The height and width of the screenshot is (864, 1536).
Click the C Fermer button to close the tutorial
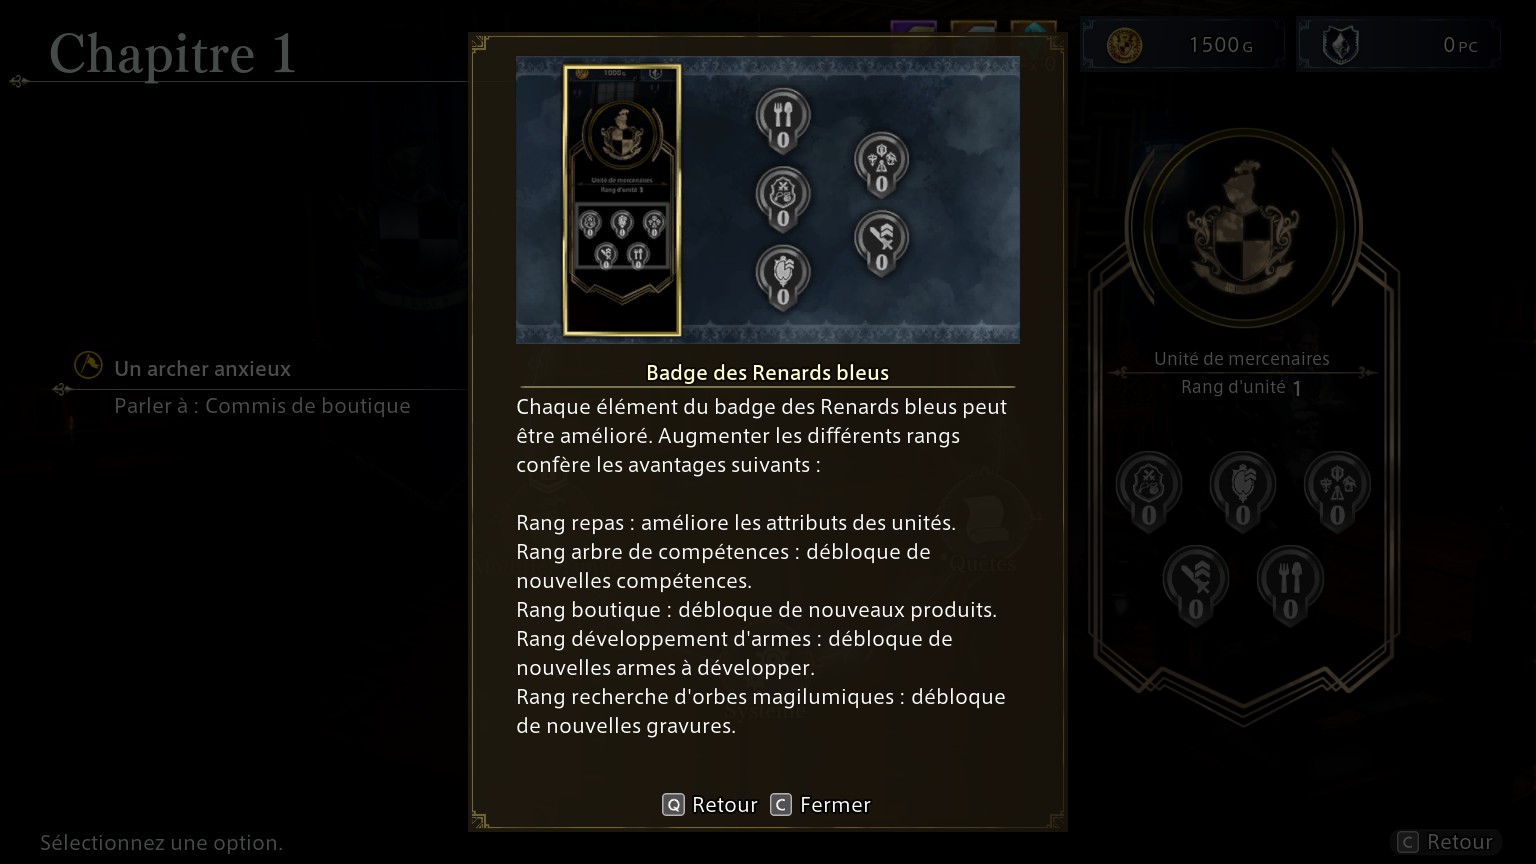[821, 805]
